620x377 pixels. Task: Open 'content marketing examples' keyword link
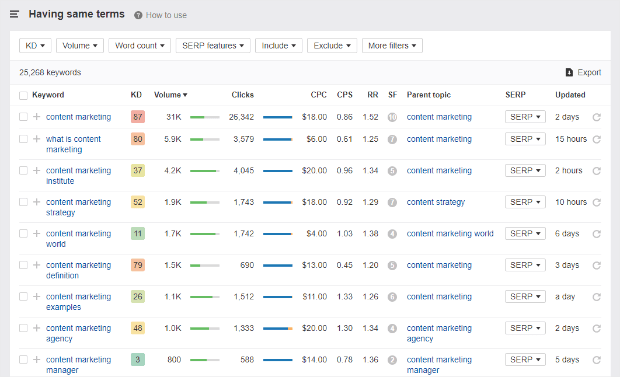78,301
